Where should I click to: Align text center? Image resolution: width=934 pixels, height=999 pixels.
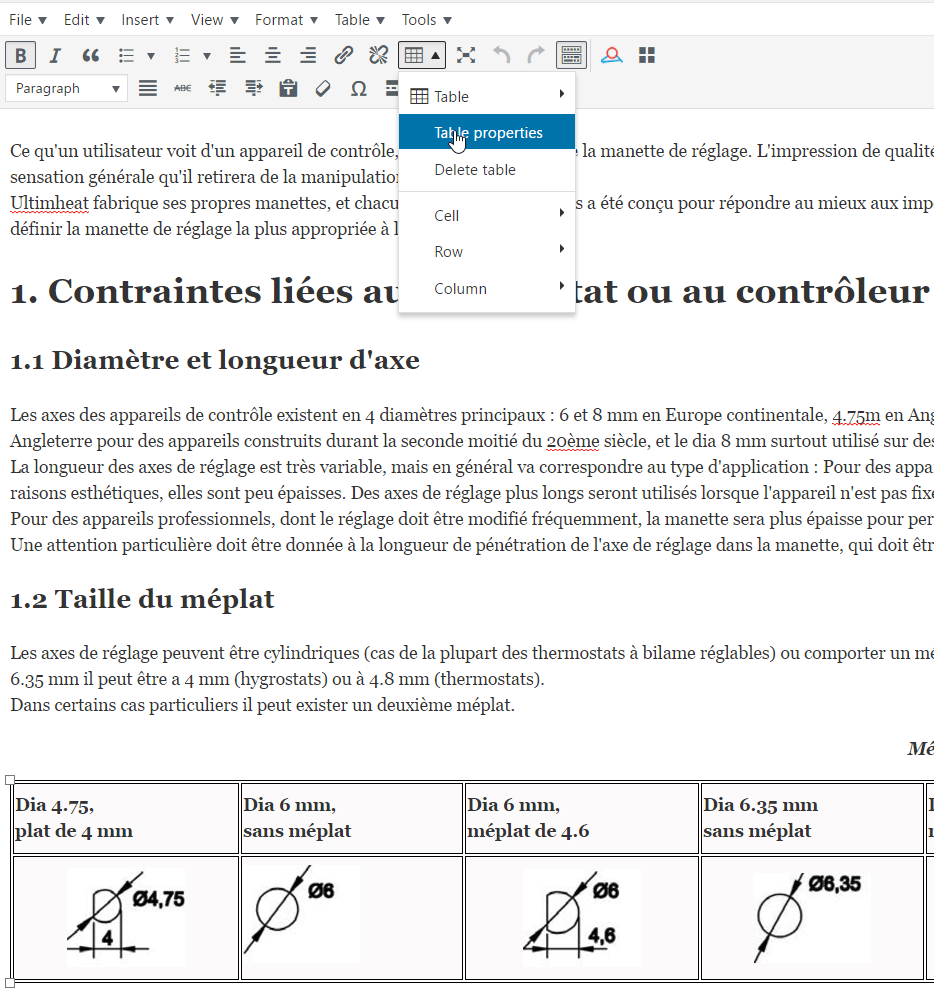click(273, 55)
